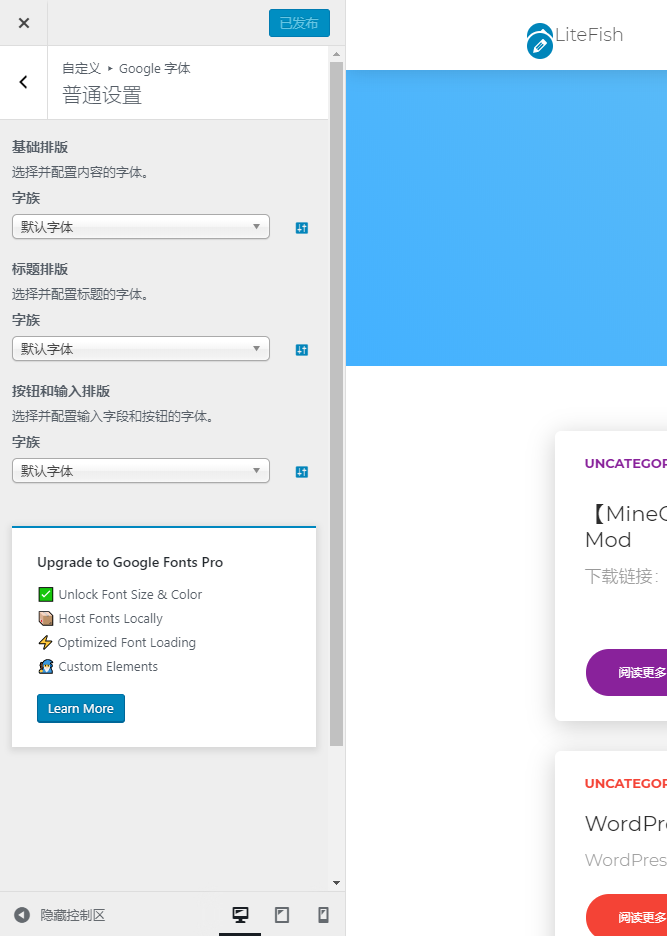Open the 标题排版 font family dropdown

(x=141, y=349)
